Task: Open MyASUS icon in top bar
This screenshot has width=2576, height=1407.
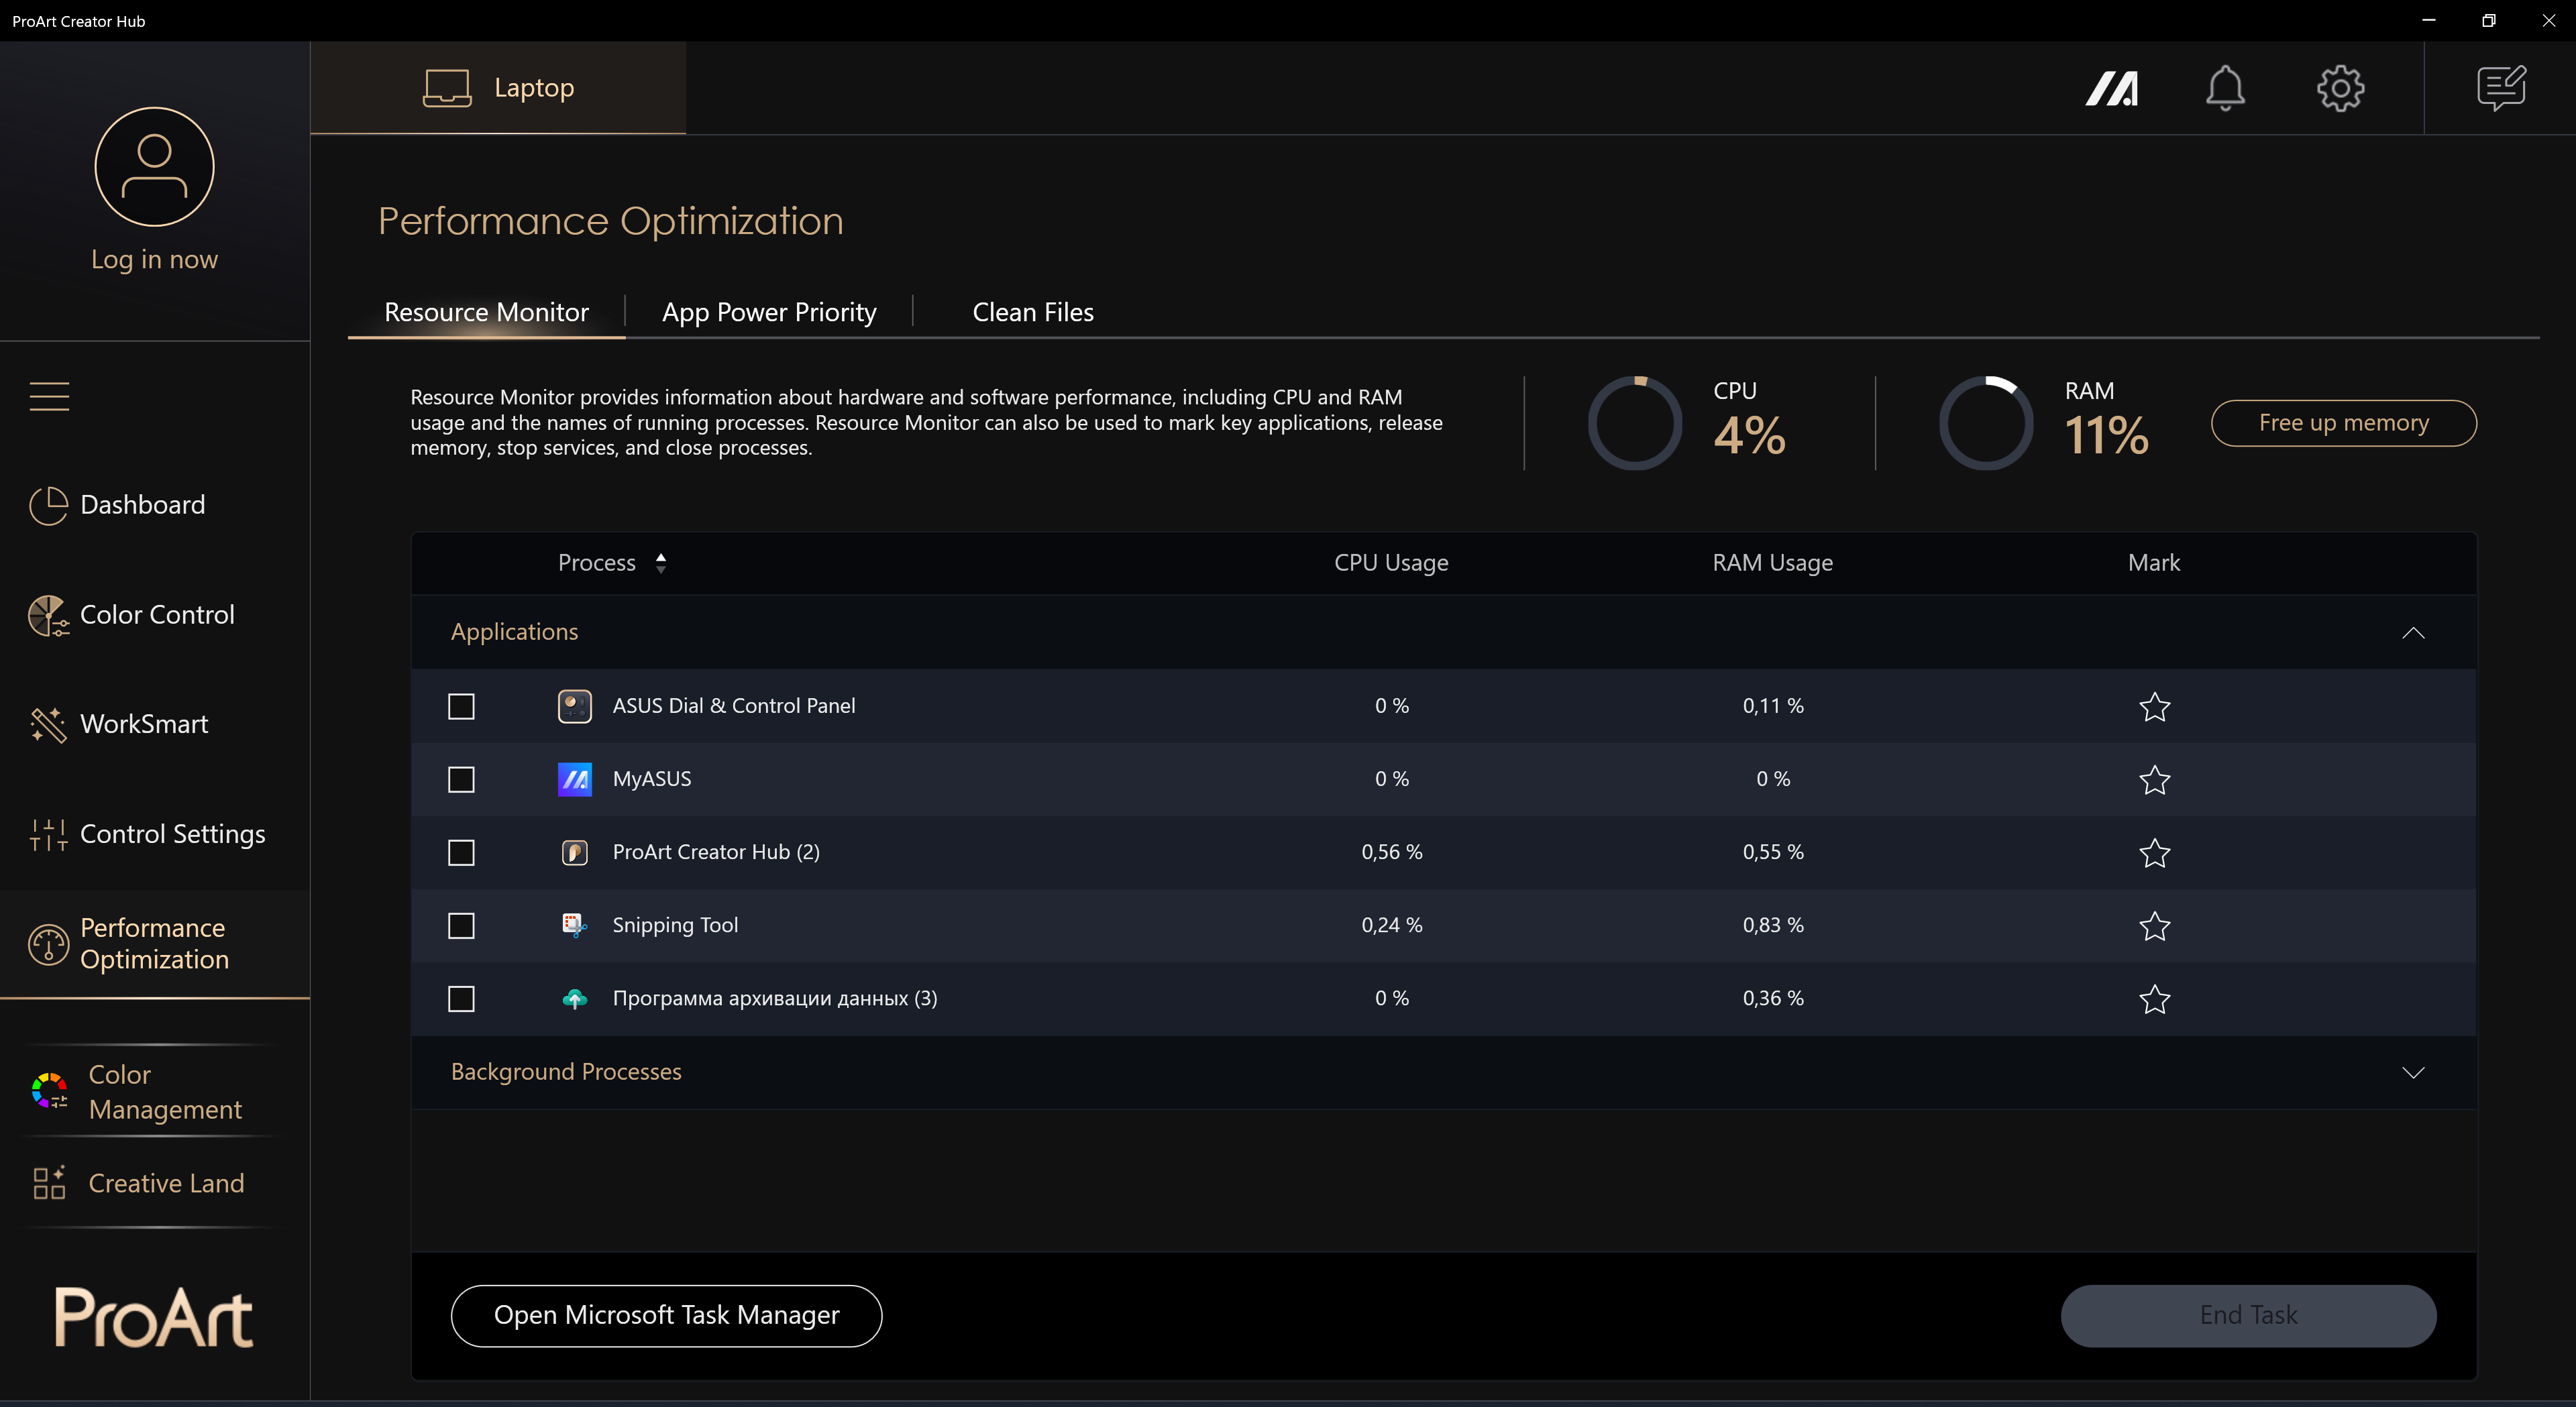Action: pyautogui.click(x=2111, y=88)
